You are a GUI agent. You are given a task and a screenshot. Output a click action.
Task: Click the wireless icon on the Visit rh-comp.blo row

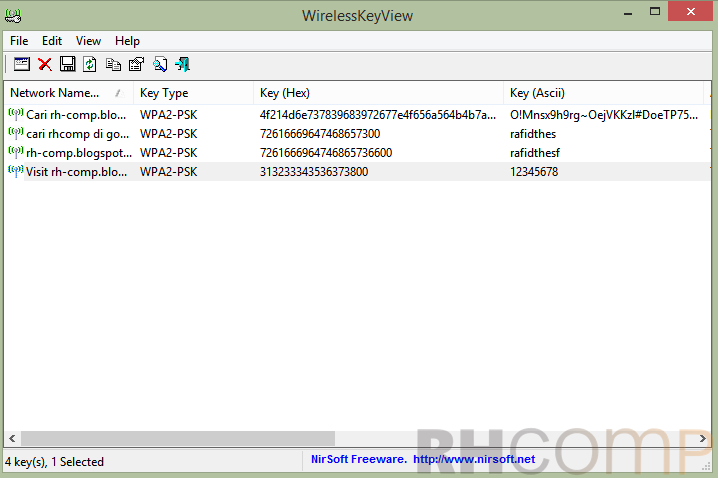16,171
